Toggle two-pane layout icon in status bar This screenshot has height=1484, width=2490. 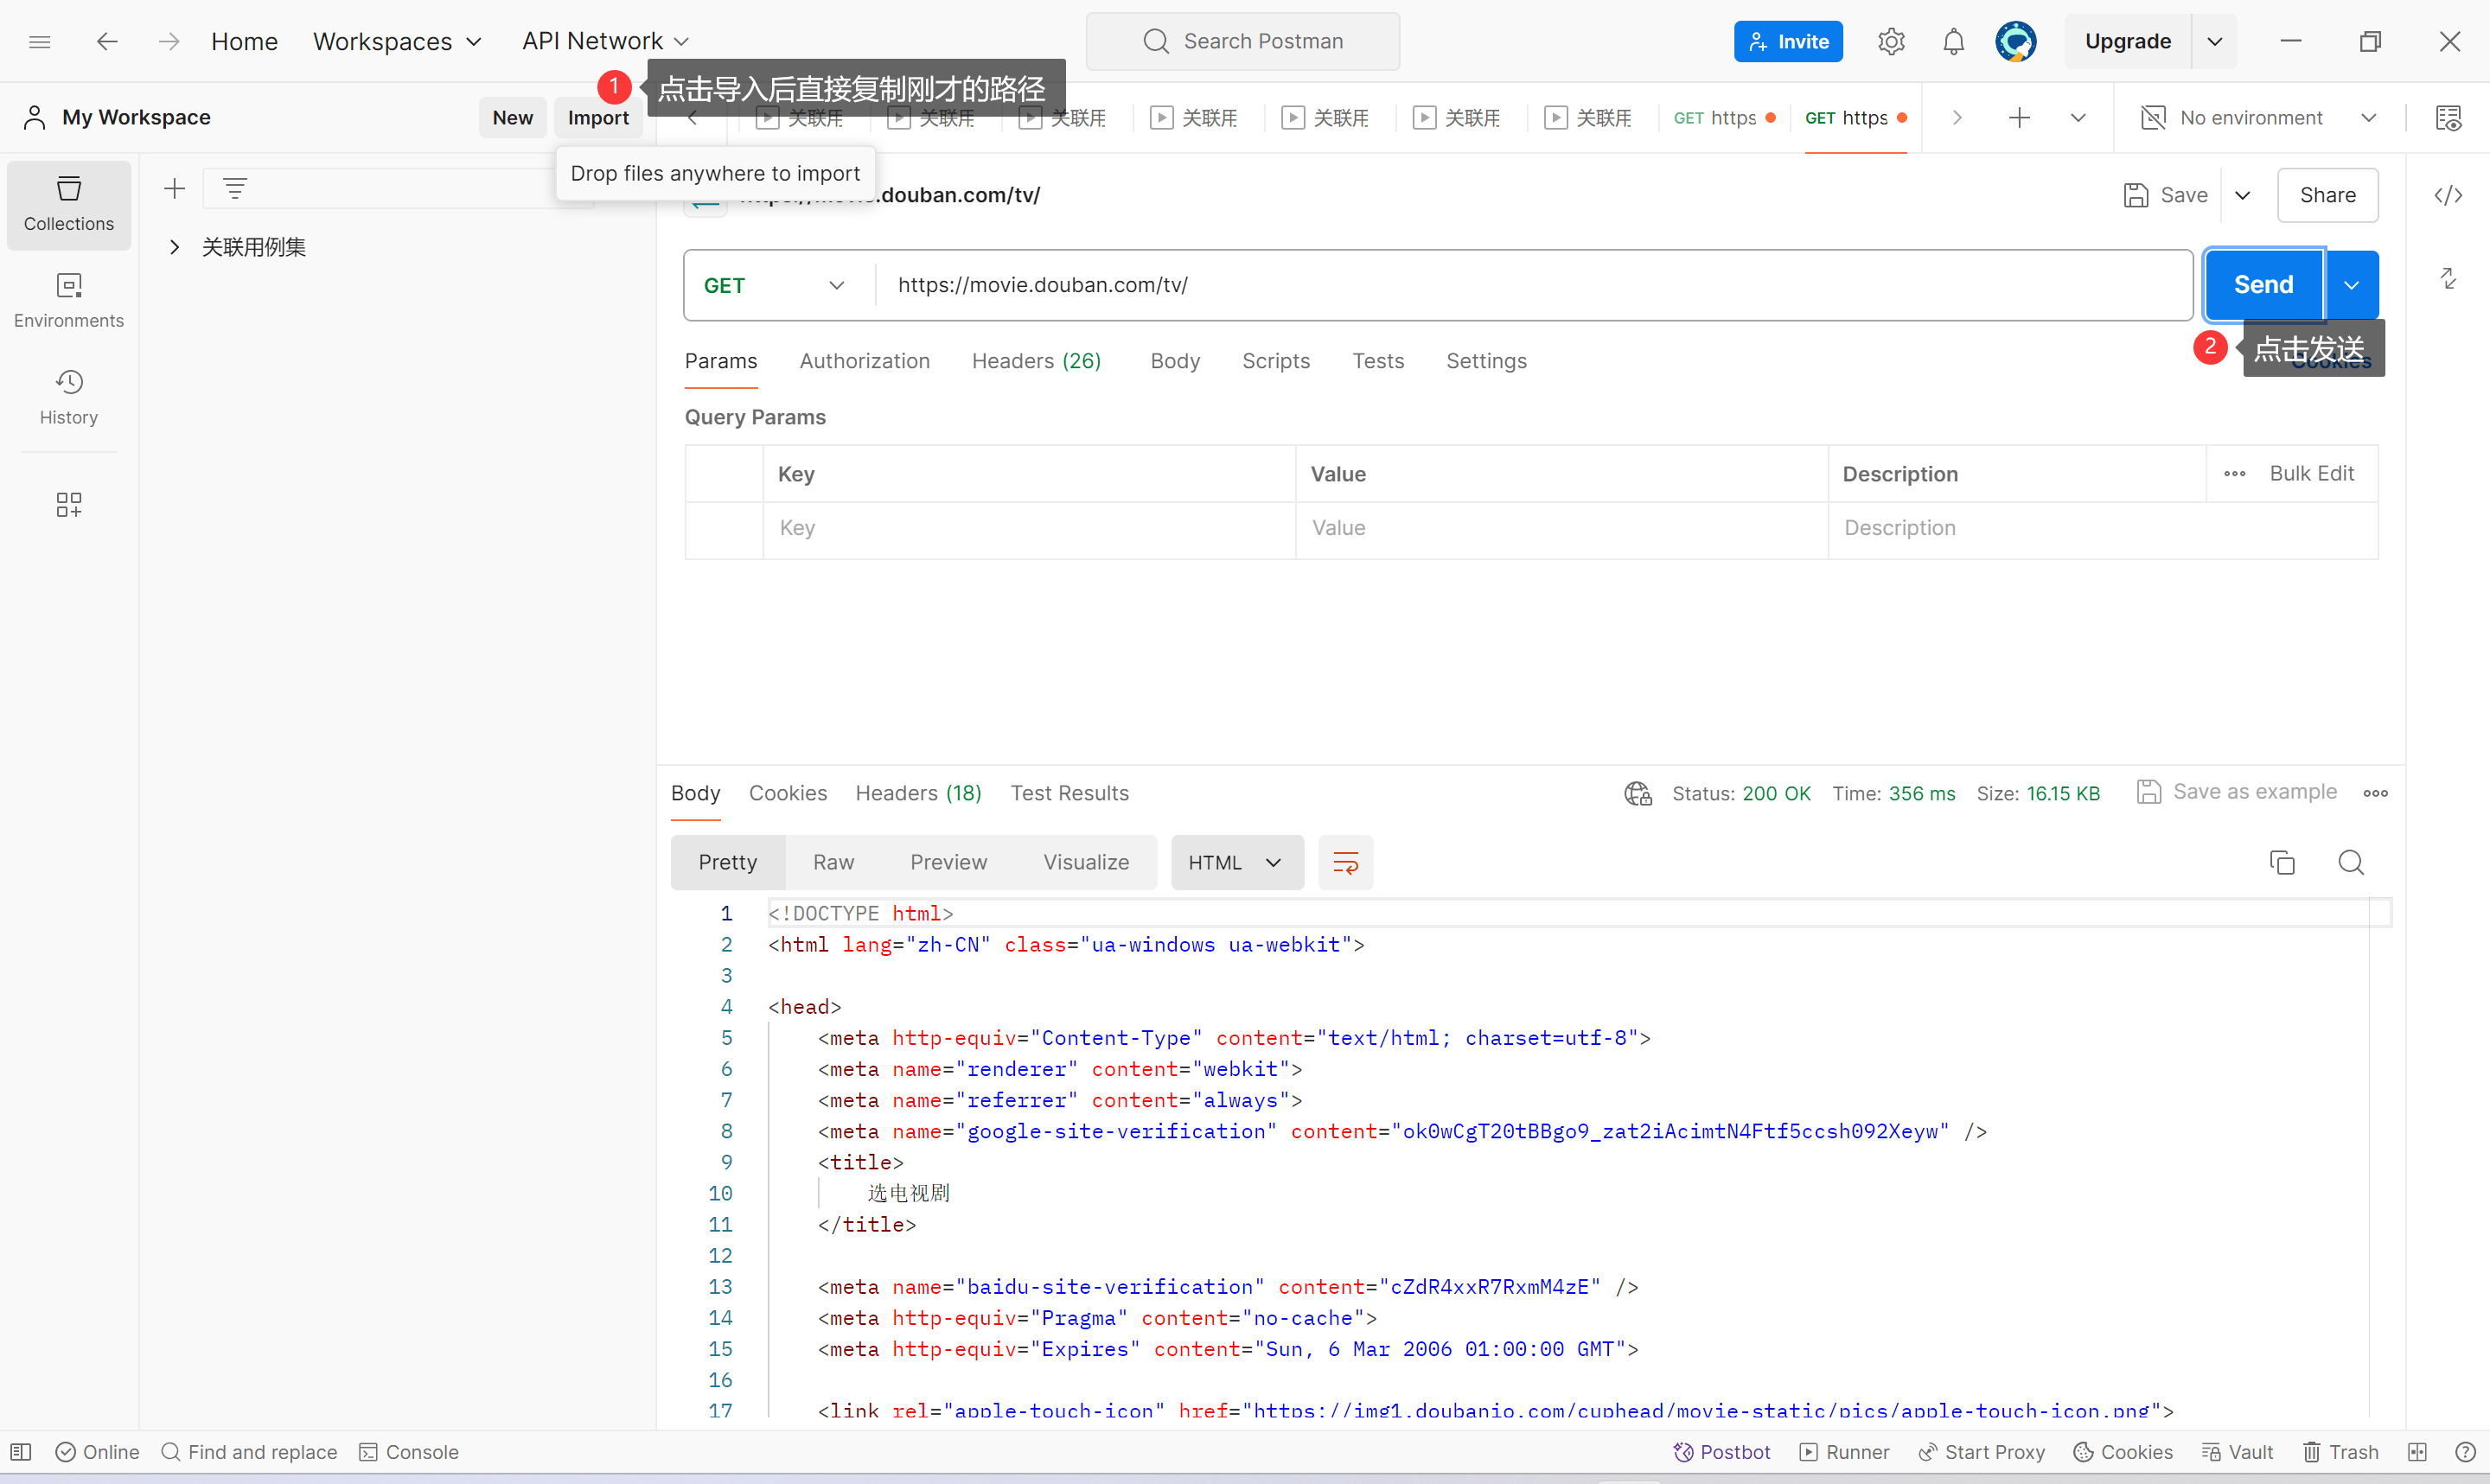click(2417, 1452)
